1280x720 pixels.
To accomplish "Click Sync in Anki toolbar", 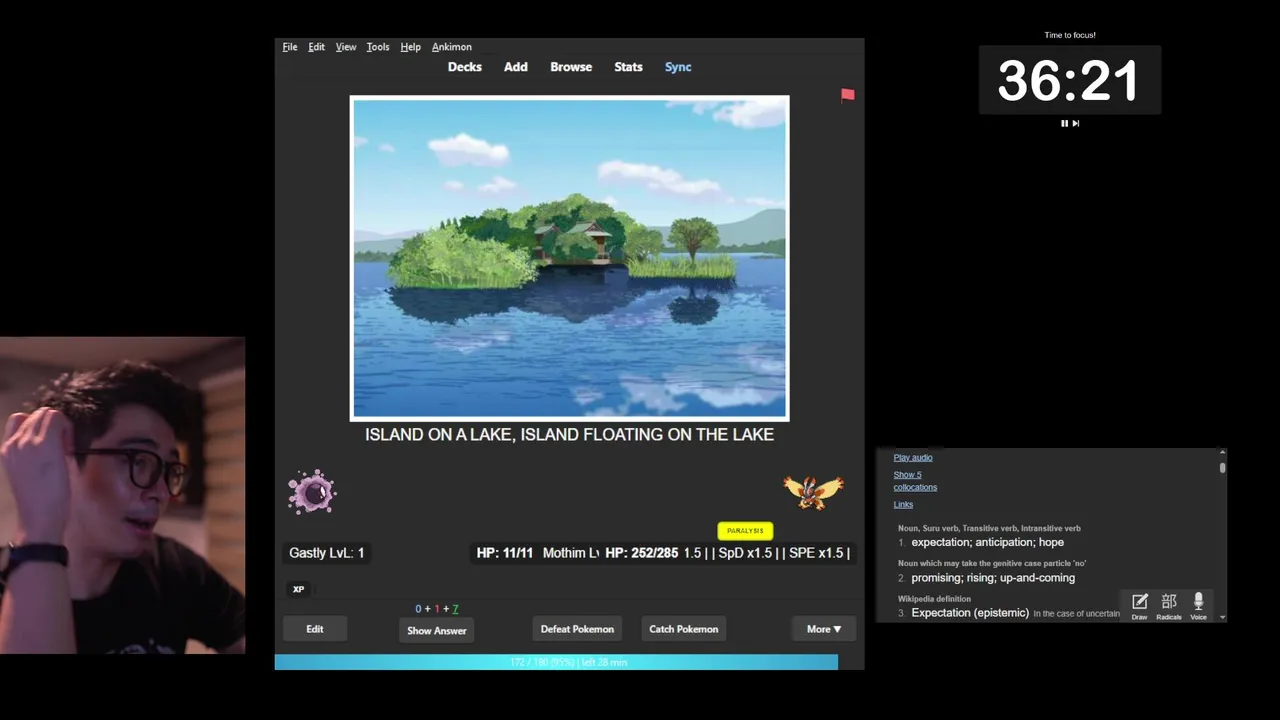I will point(678,67).
